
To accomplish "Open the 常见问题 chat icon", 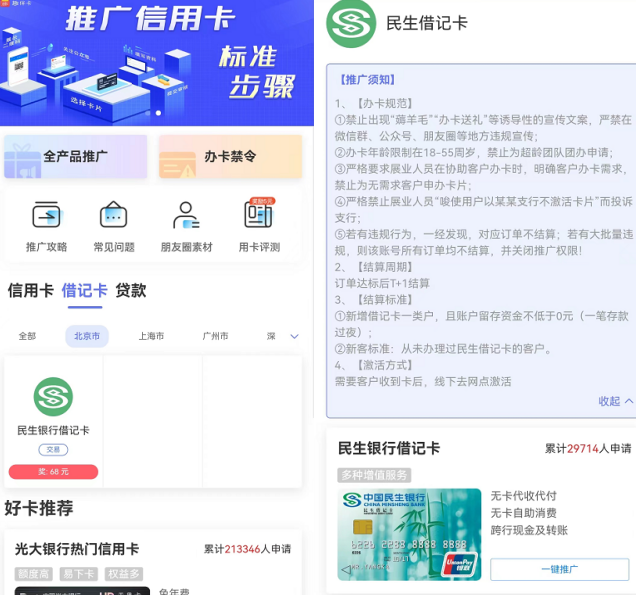I will [x=113, y=216].
